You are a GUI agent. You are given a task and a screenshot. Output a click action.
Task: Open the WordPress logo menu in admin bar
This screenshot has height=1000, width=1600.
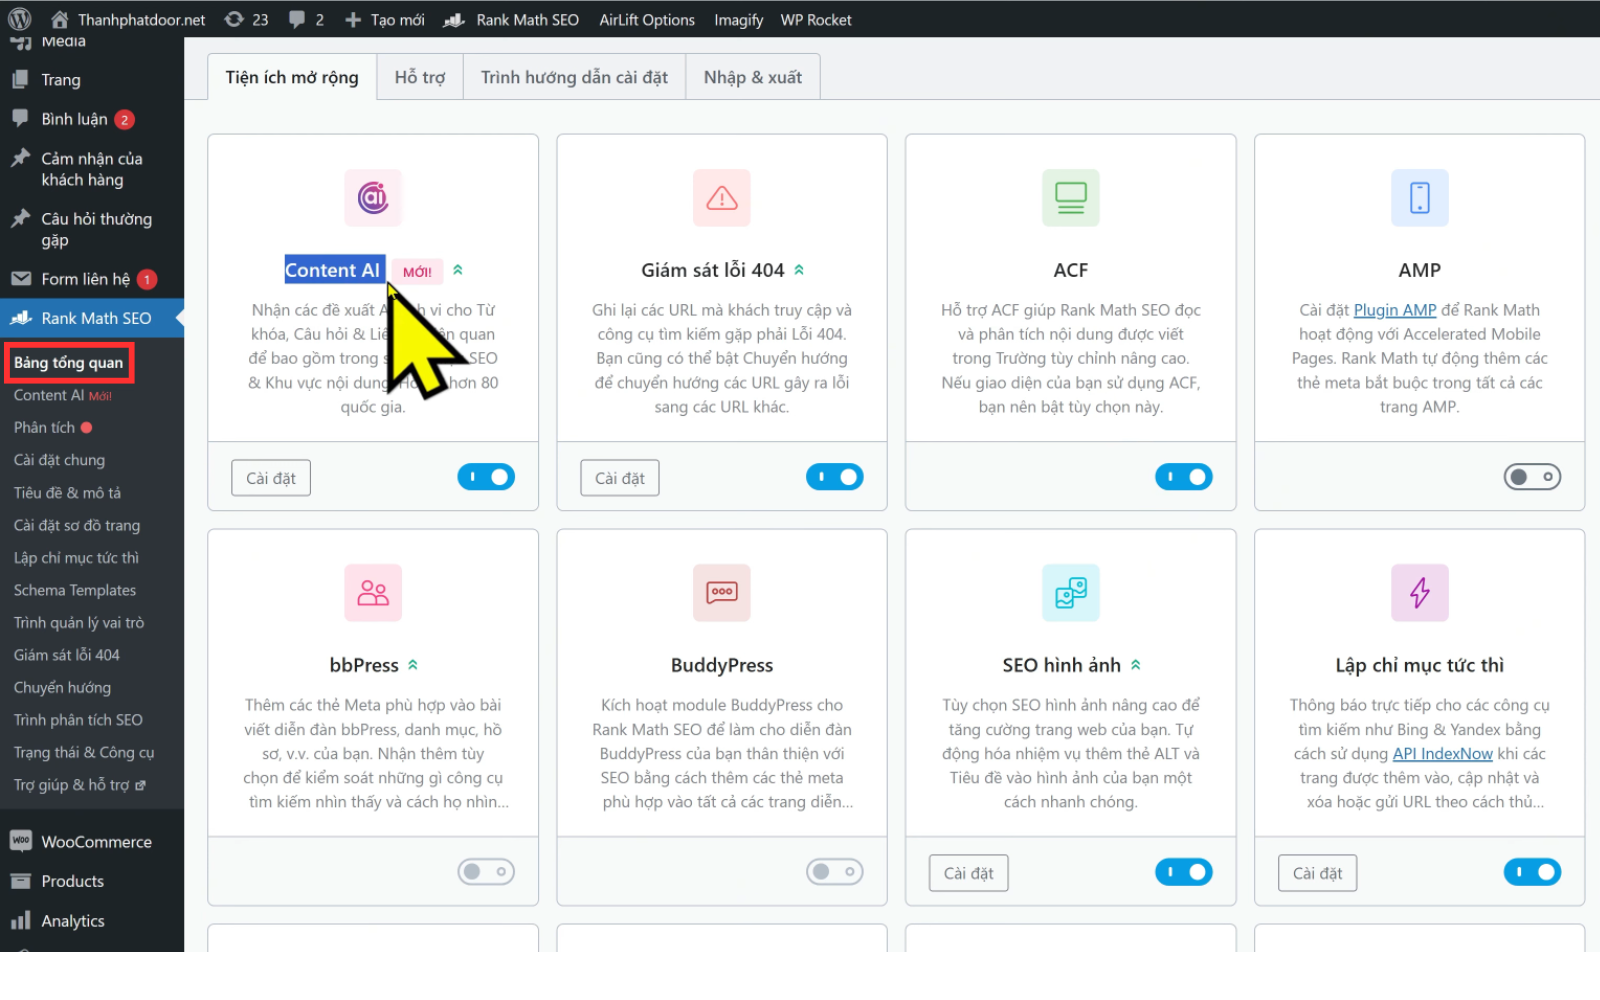pos(20,19)
